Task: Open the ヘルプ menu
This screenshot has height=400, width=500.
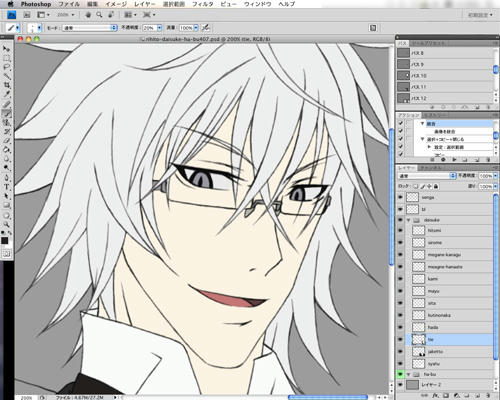Action: 287,4
